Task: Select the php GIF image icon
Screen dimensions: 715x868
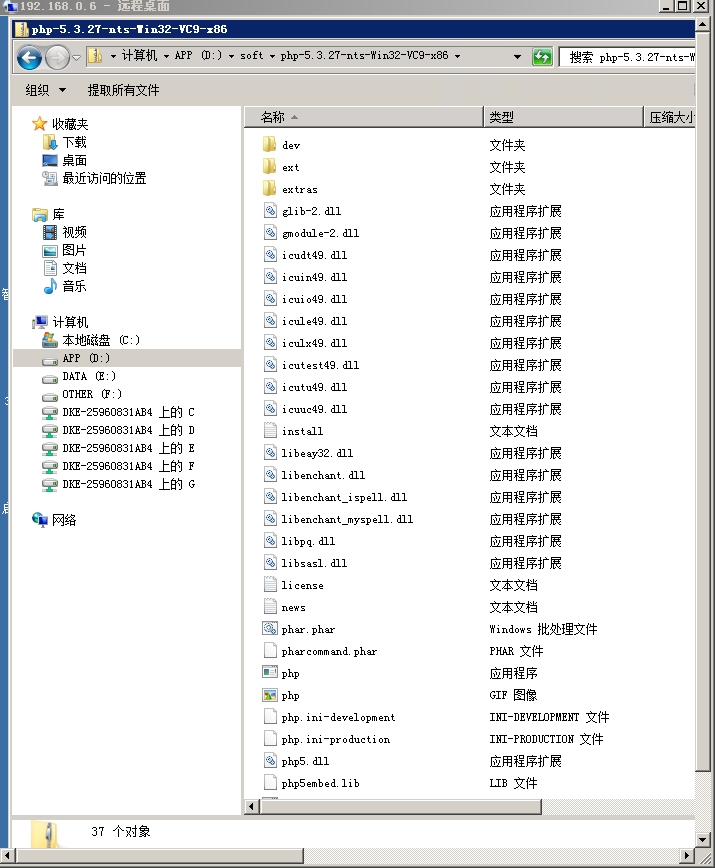Action: coord(270,695)
